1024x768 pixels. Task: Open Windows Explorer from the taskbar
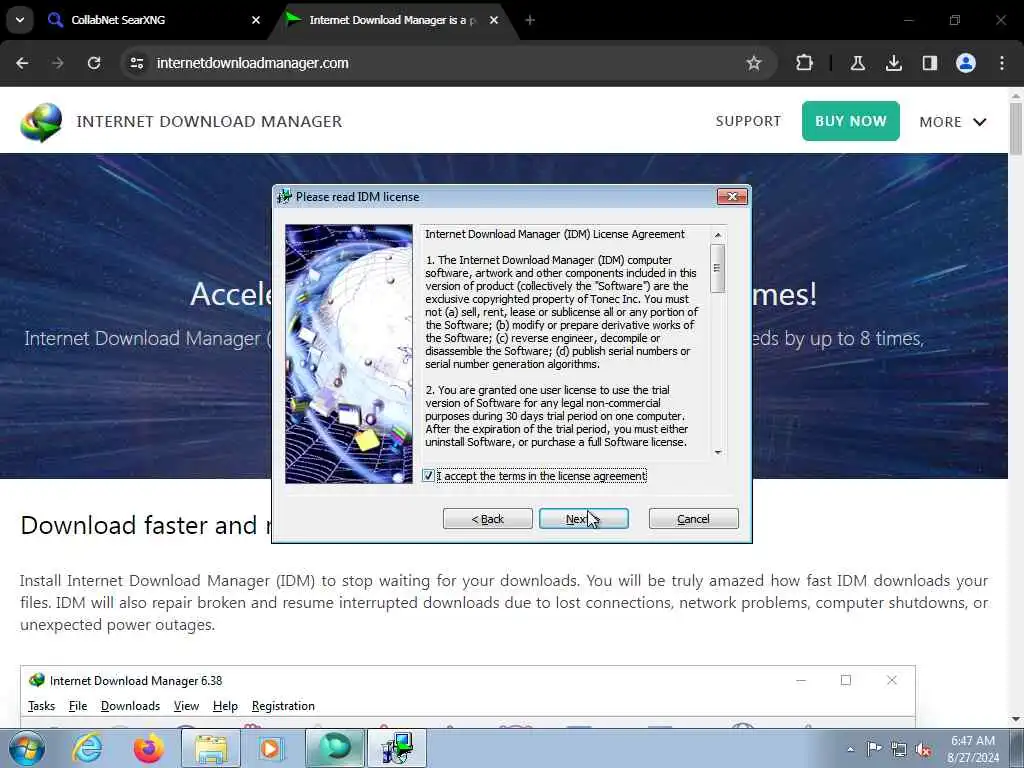click(x=210, y=748)
